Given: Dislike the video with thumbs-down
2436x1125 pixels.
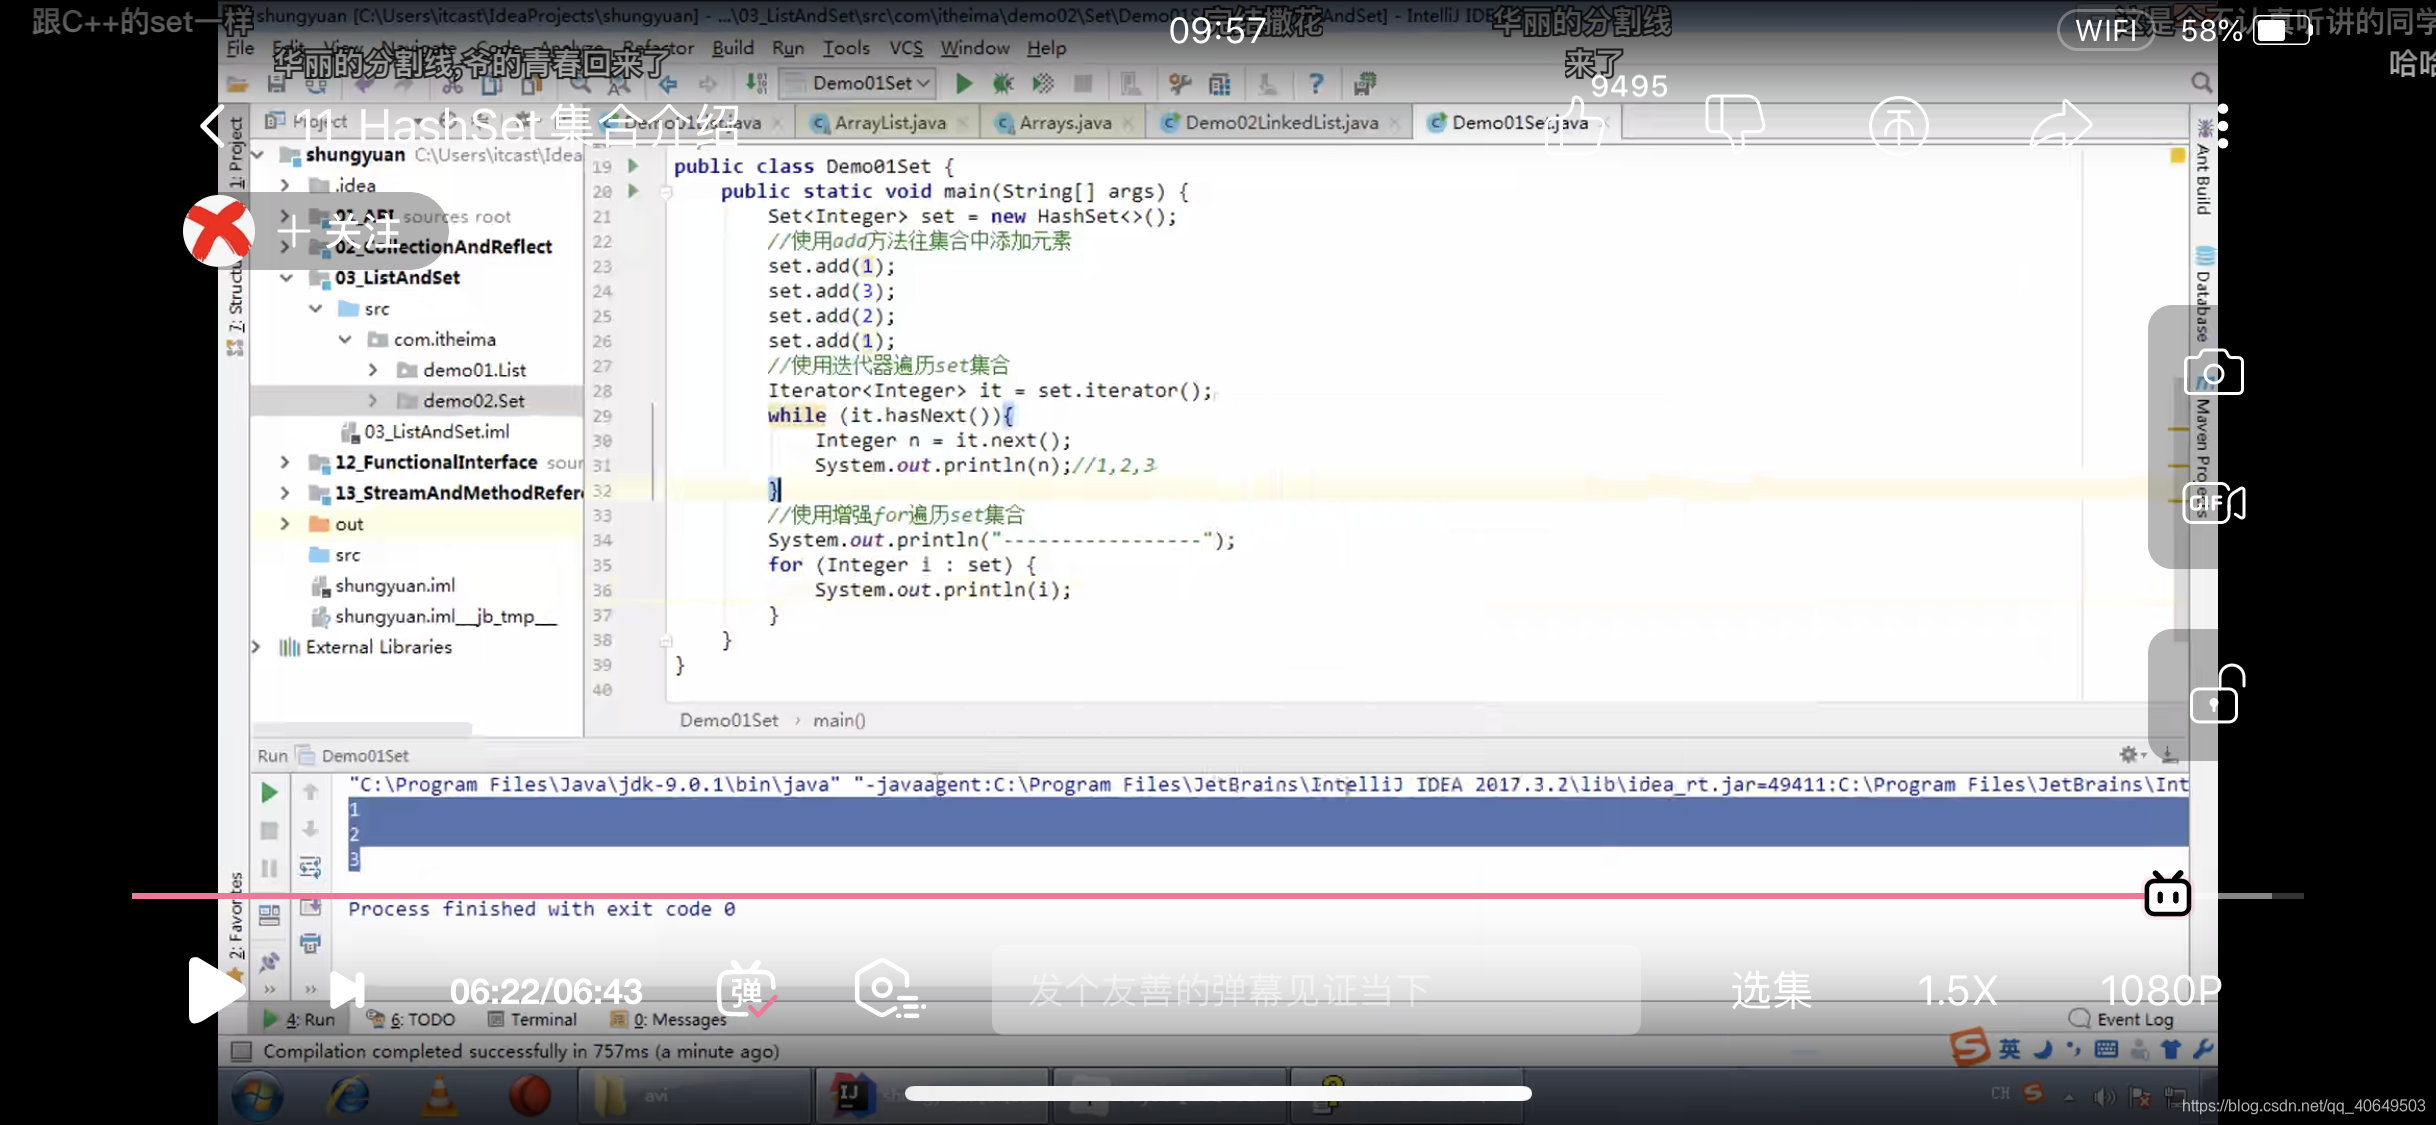Looking at the screenshot, I should tap(1735, 124).
